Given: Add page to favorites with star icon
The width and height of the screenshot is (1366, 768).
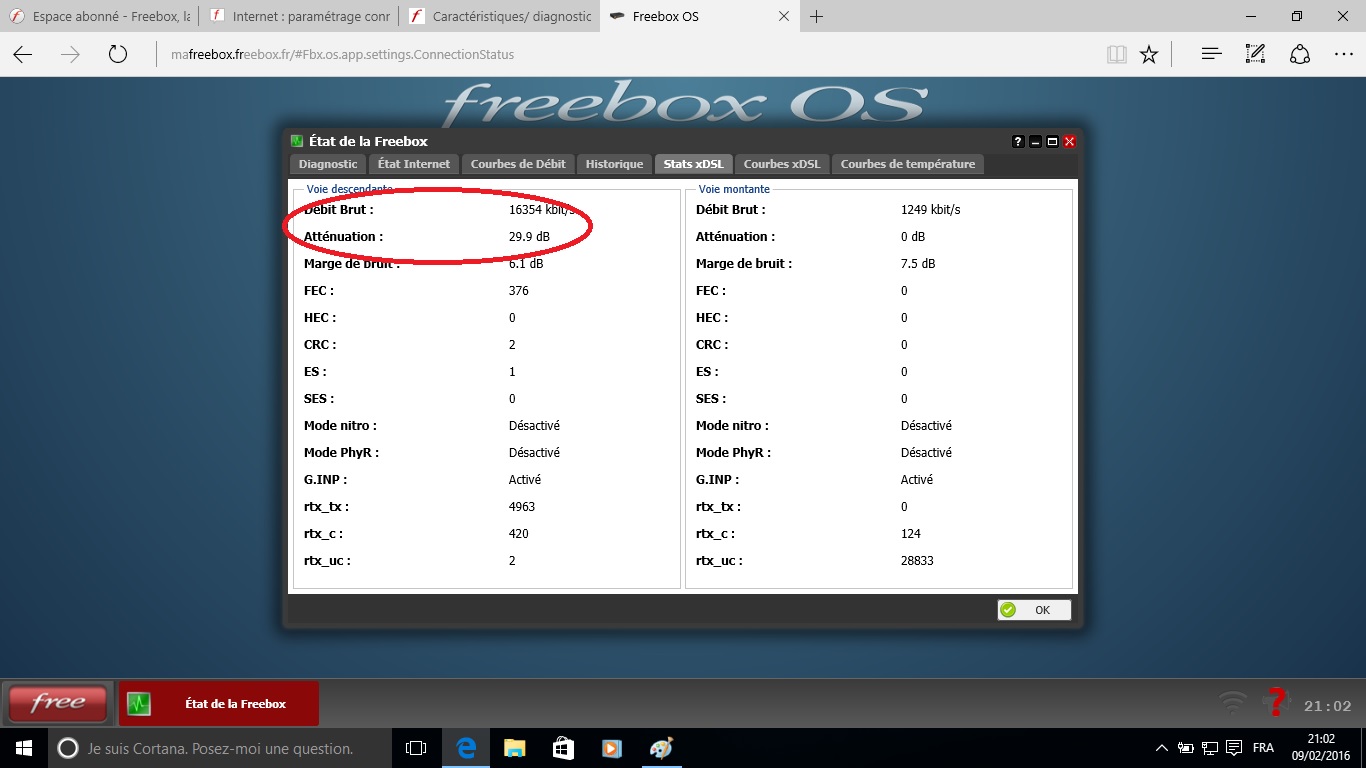Looking at the screenshot, I should [x=1149, y=55].
